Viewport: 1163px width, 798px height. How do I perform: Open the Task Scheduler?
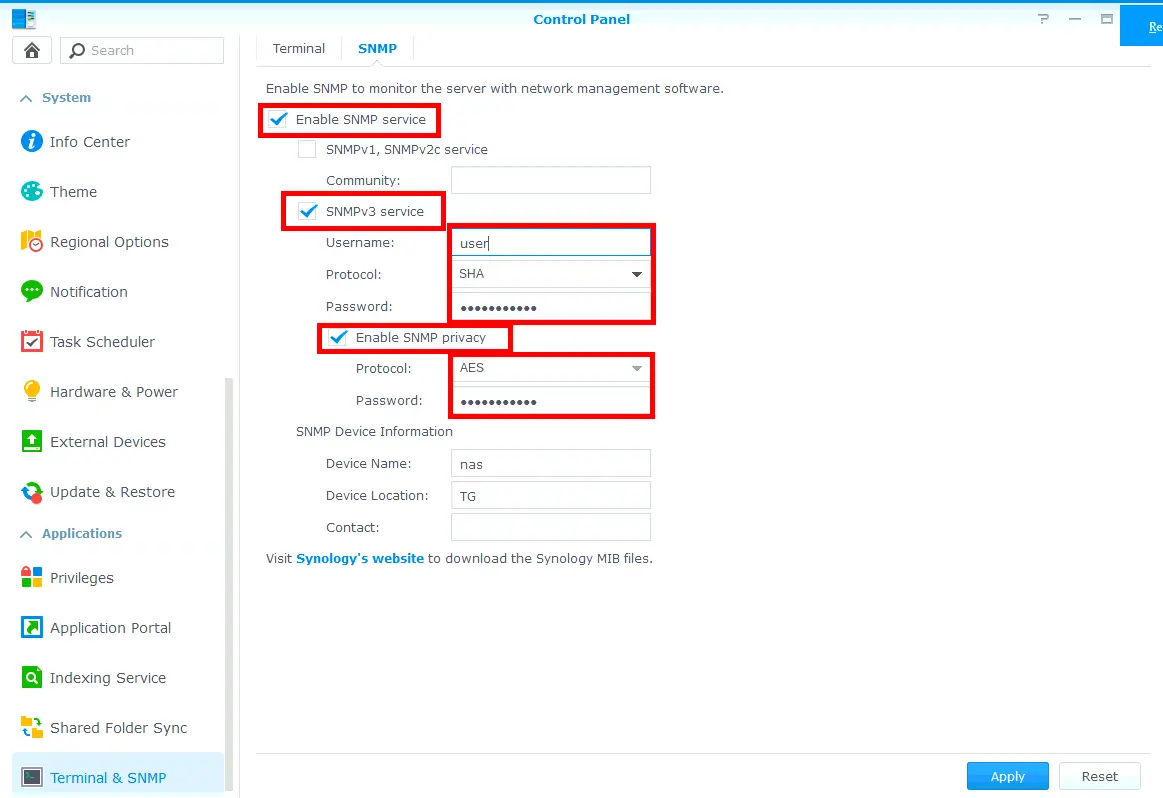coord(103,341)
